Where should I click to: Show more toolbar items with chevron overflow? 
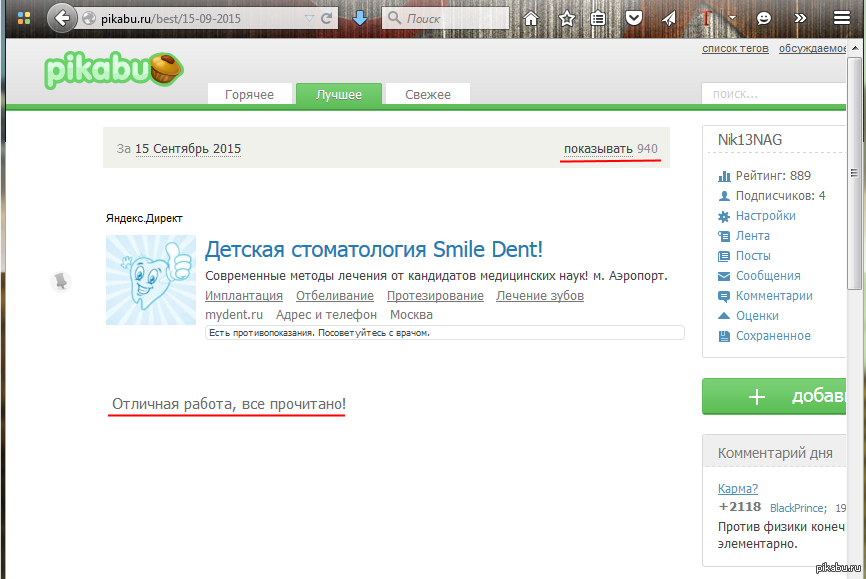click(800, 18)
